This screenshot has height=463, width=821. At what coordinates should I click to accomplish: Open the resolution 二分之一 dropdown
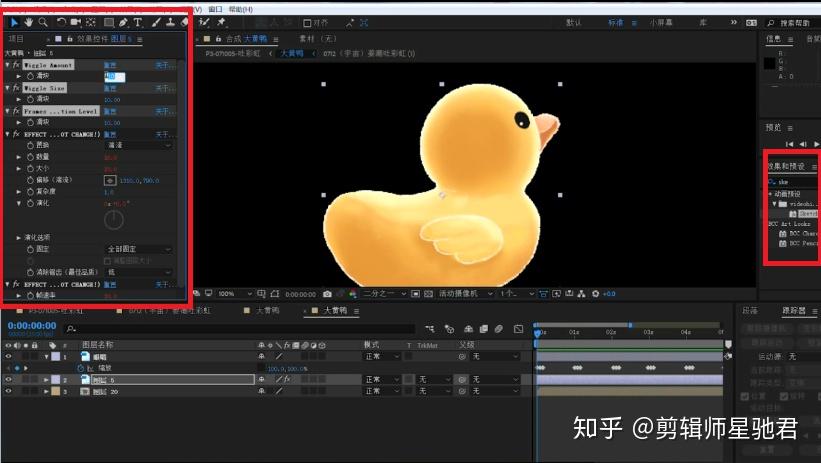384,294
